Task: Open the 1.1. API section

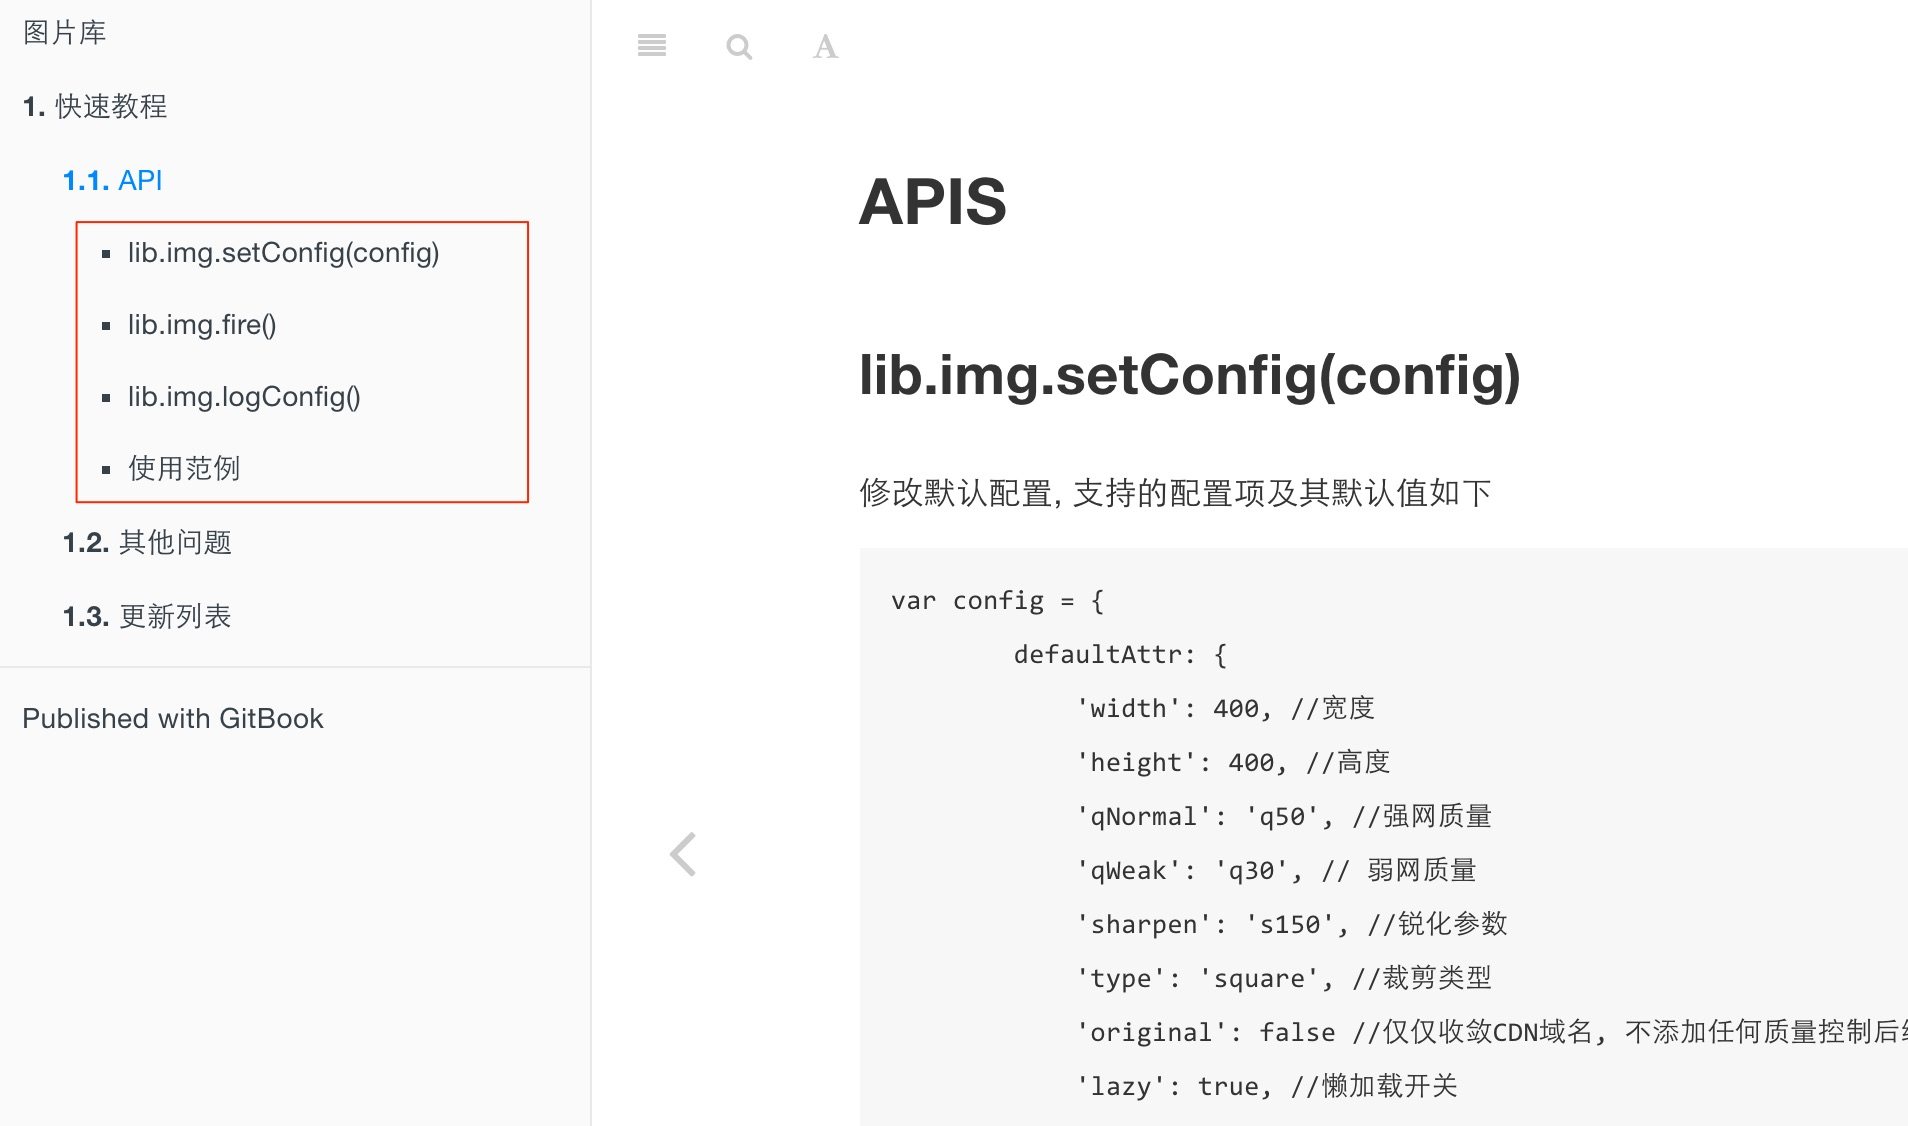Action: pyautogui.click(x=112, y=180)
